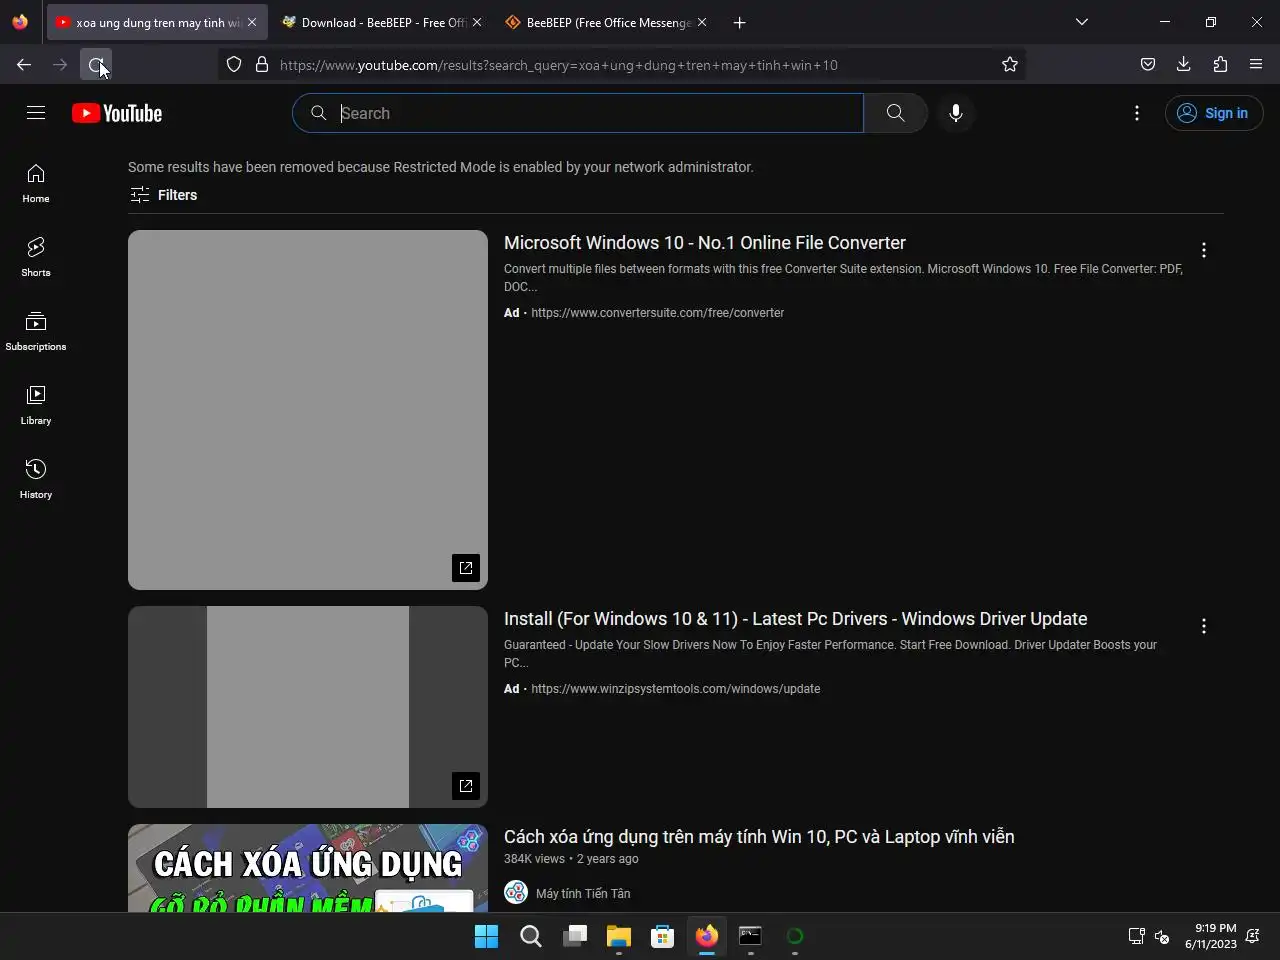
Task: Open Firefox View icon at tab bar
Action: (20, 22)
